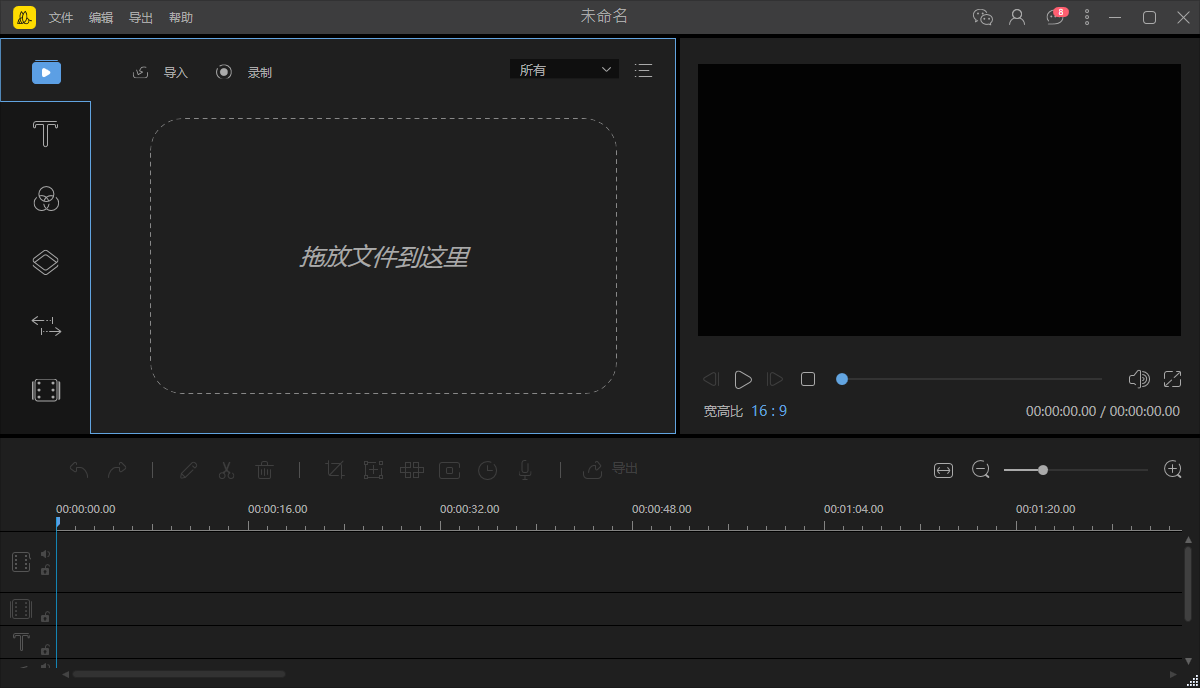Click the fit timeline to window icon
Viewport: 1200px width, 688px height.
coord(943,470)
